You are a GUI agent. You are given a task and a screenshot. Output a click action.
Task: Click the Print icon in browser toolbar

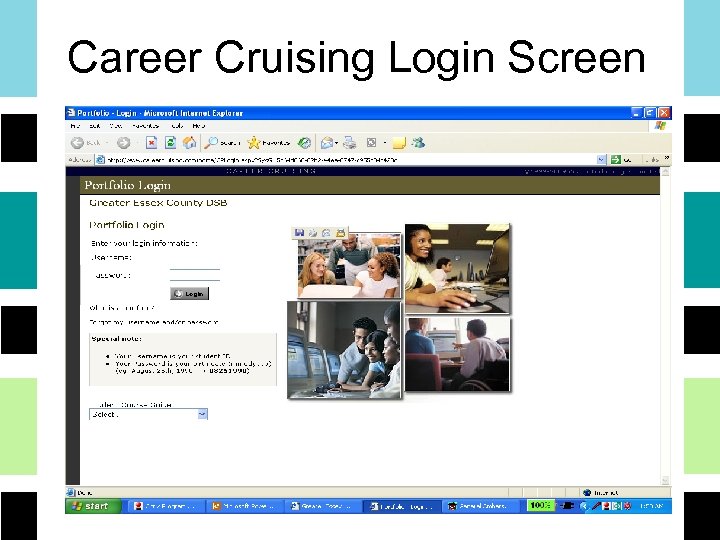349,143
